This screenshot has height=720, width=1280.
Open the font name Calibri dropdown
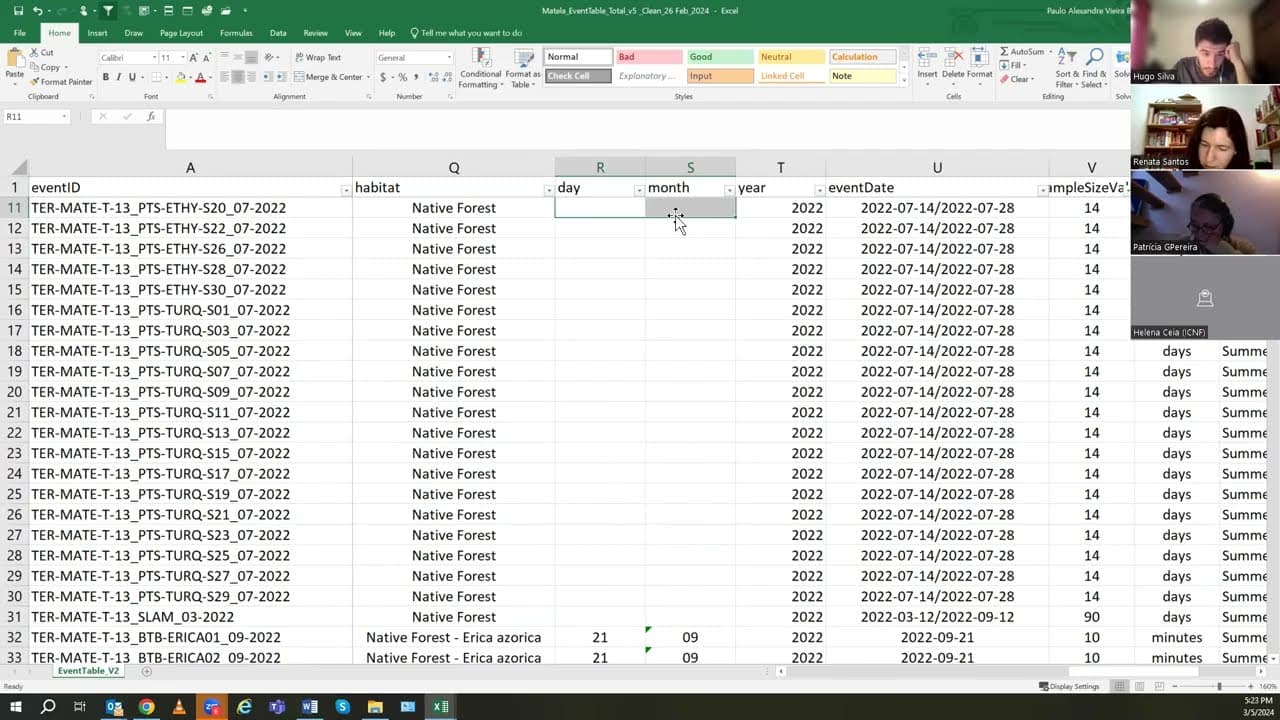pyautogui.click(x=155, y=58)
